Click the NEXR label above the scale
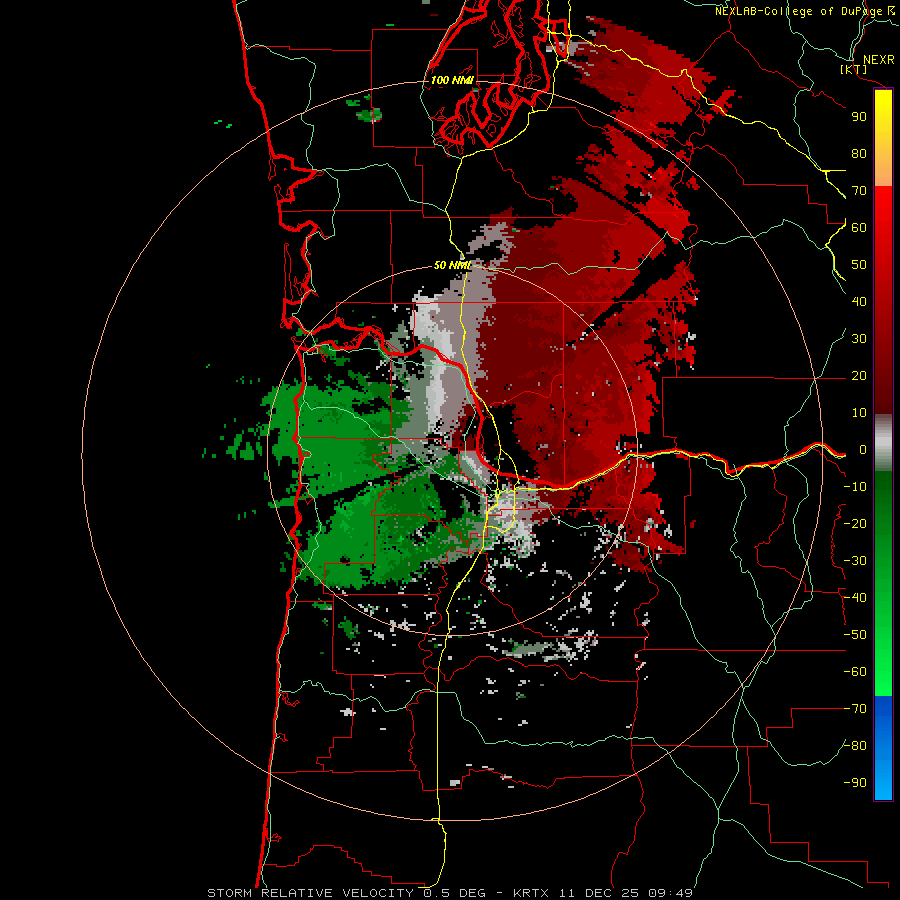 [878, 60]
